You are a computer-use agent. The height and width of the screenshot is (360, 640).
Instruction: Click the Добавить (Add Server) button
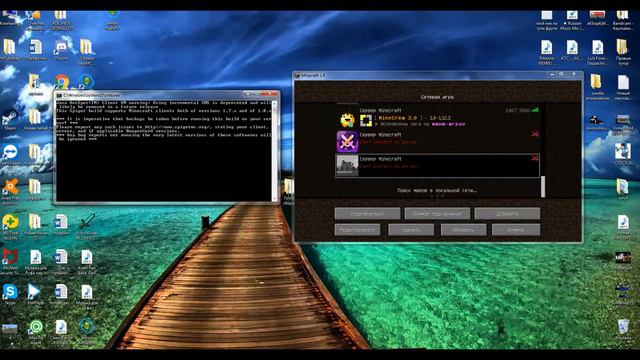coord(507,213)
